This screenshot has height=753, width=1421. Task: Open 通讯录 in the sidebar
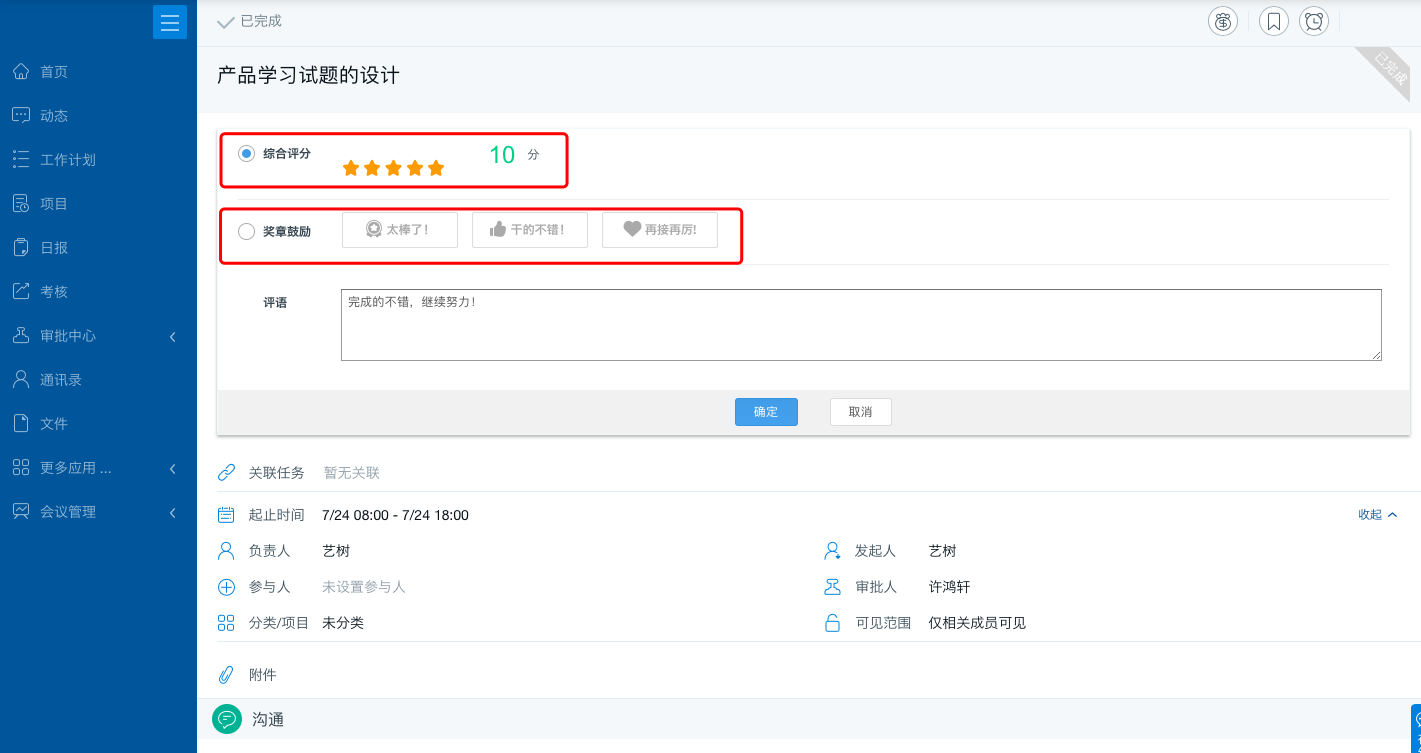pos(61,380)
